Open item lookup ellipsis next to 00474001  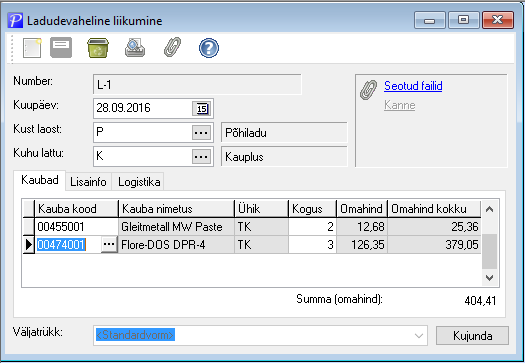click(109, 244)
